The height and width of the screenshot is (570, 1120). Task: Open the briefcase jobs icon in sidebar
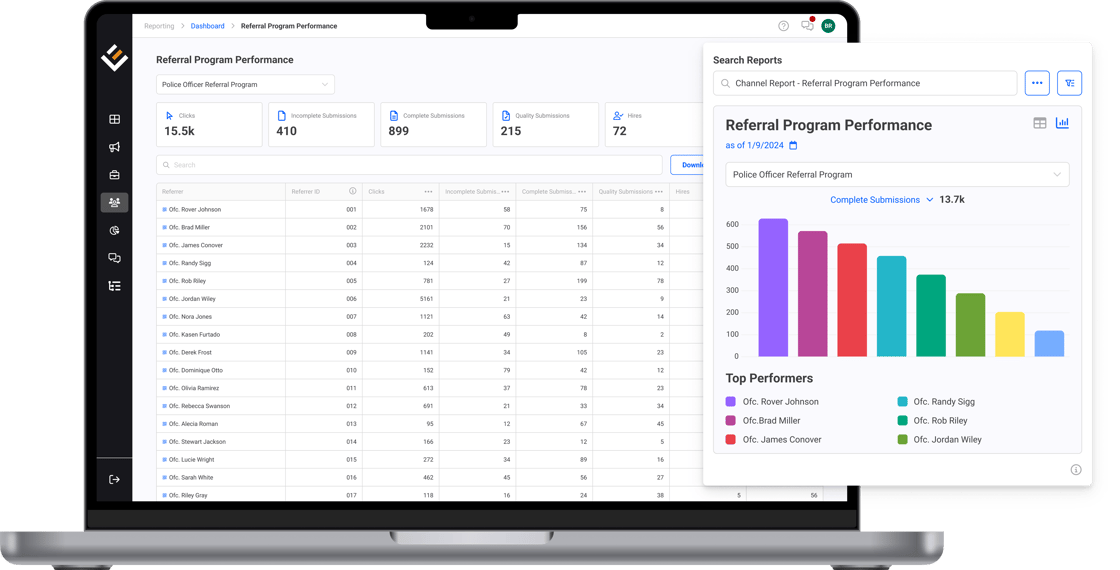[x=114, y=174]
